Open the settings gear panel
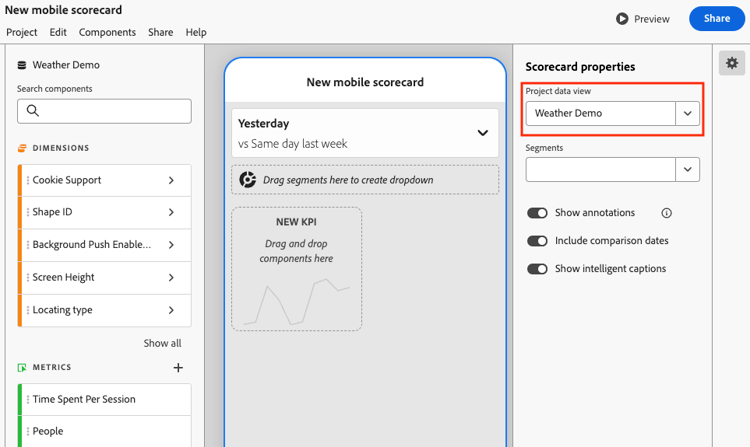This screenshot has width=750, height=447. click(x=732, y=63)
